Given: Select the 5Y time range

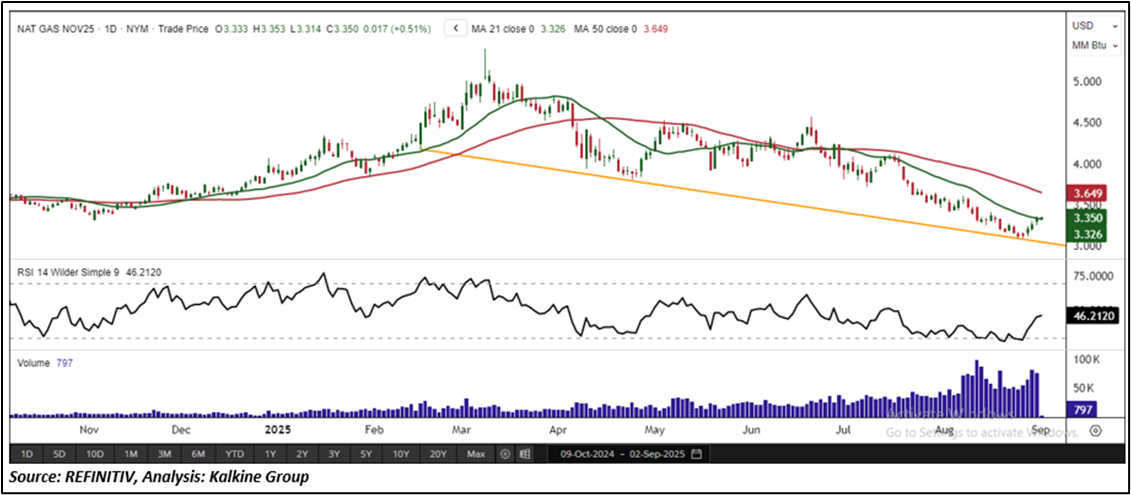Looking at the screenshot, I should point(366,455).
